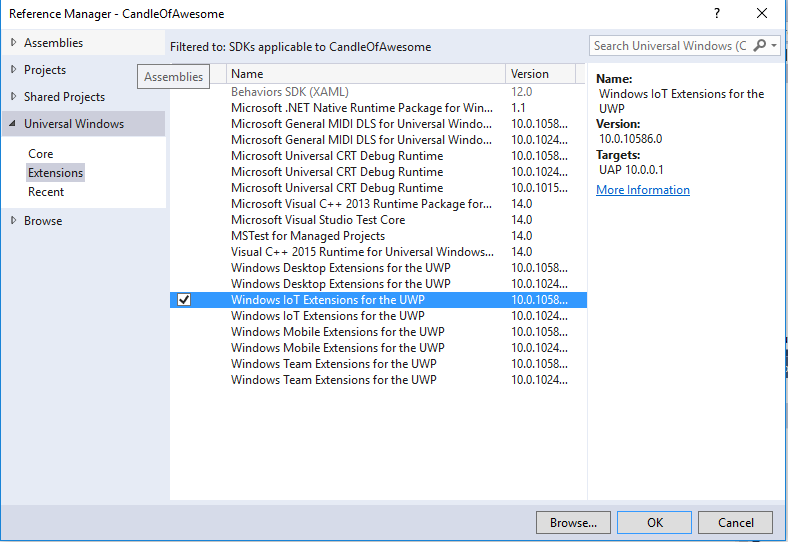Select the Extensions subcategory
This screenshot has height=542, width=788.
coord(55,173)
